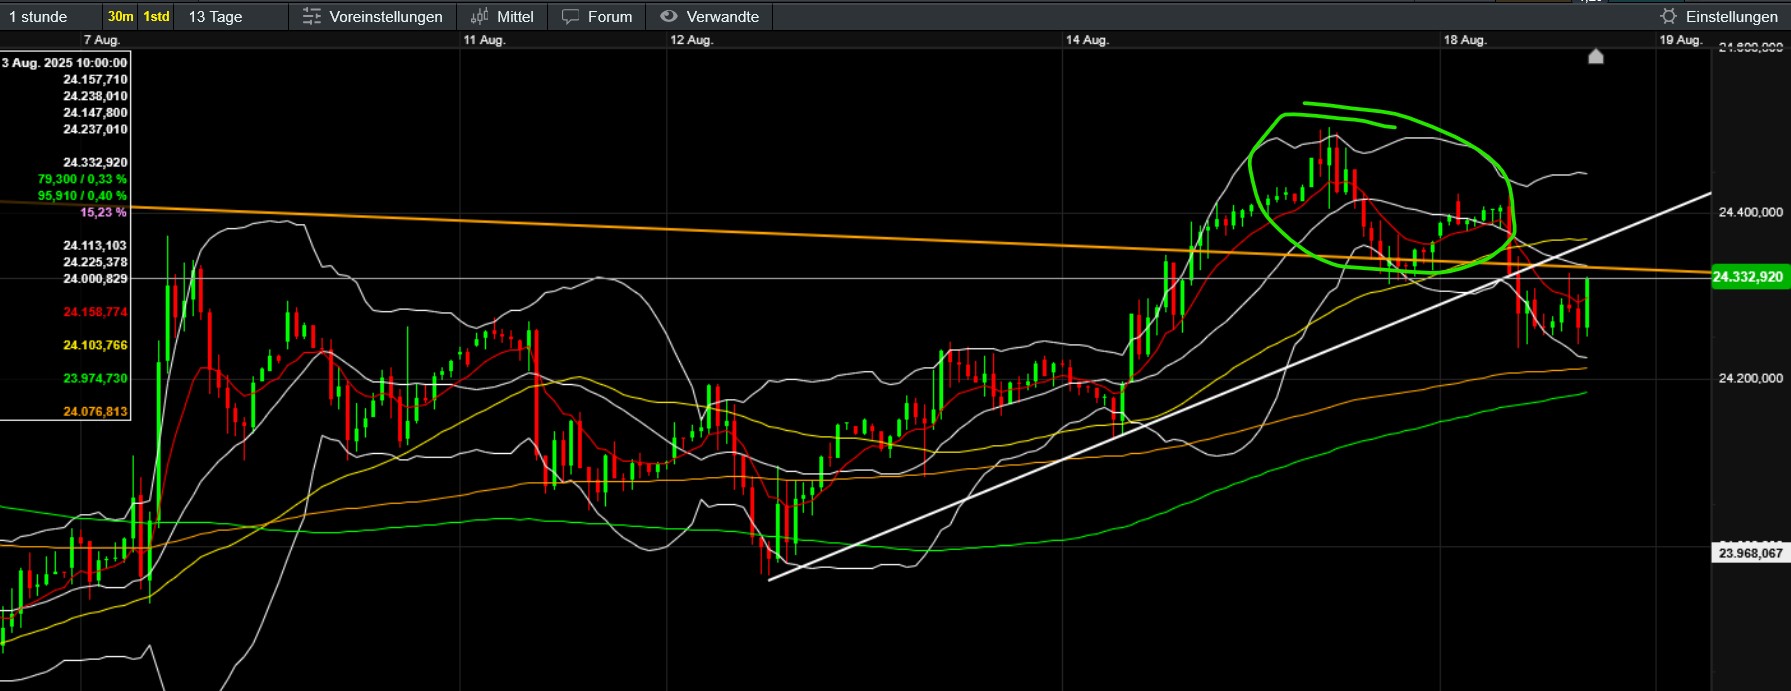Click the legend value 24.237,010

point(95,129)
